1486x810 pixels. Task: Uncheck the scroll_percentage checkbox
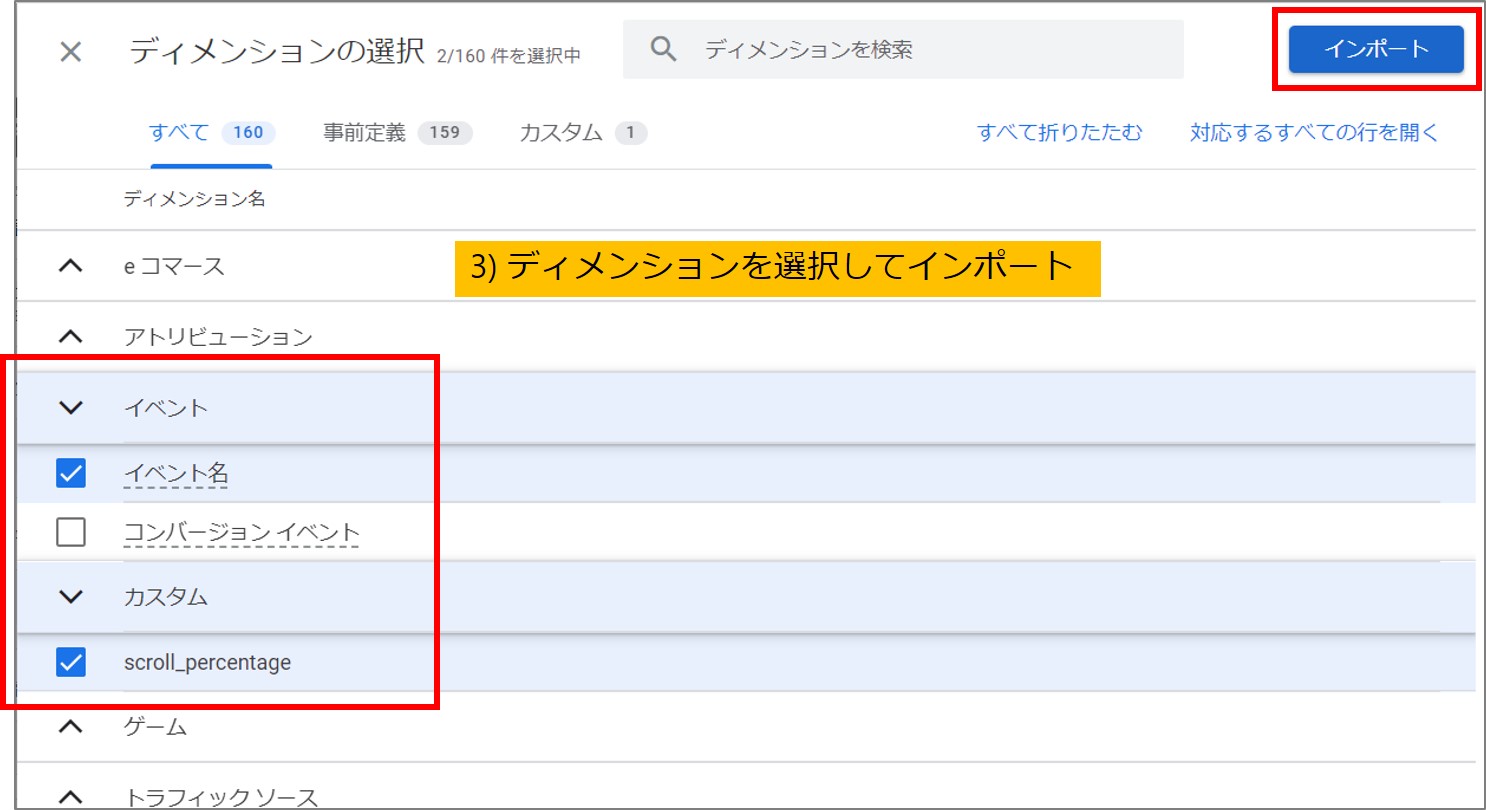click(x=71, y=662)
